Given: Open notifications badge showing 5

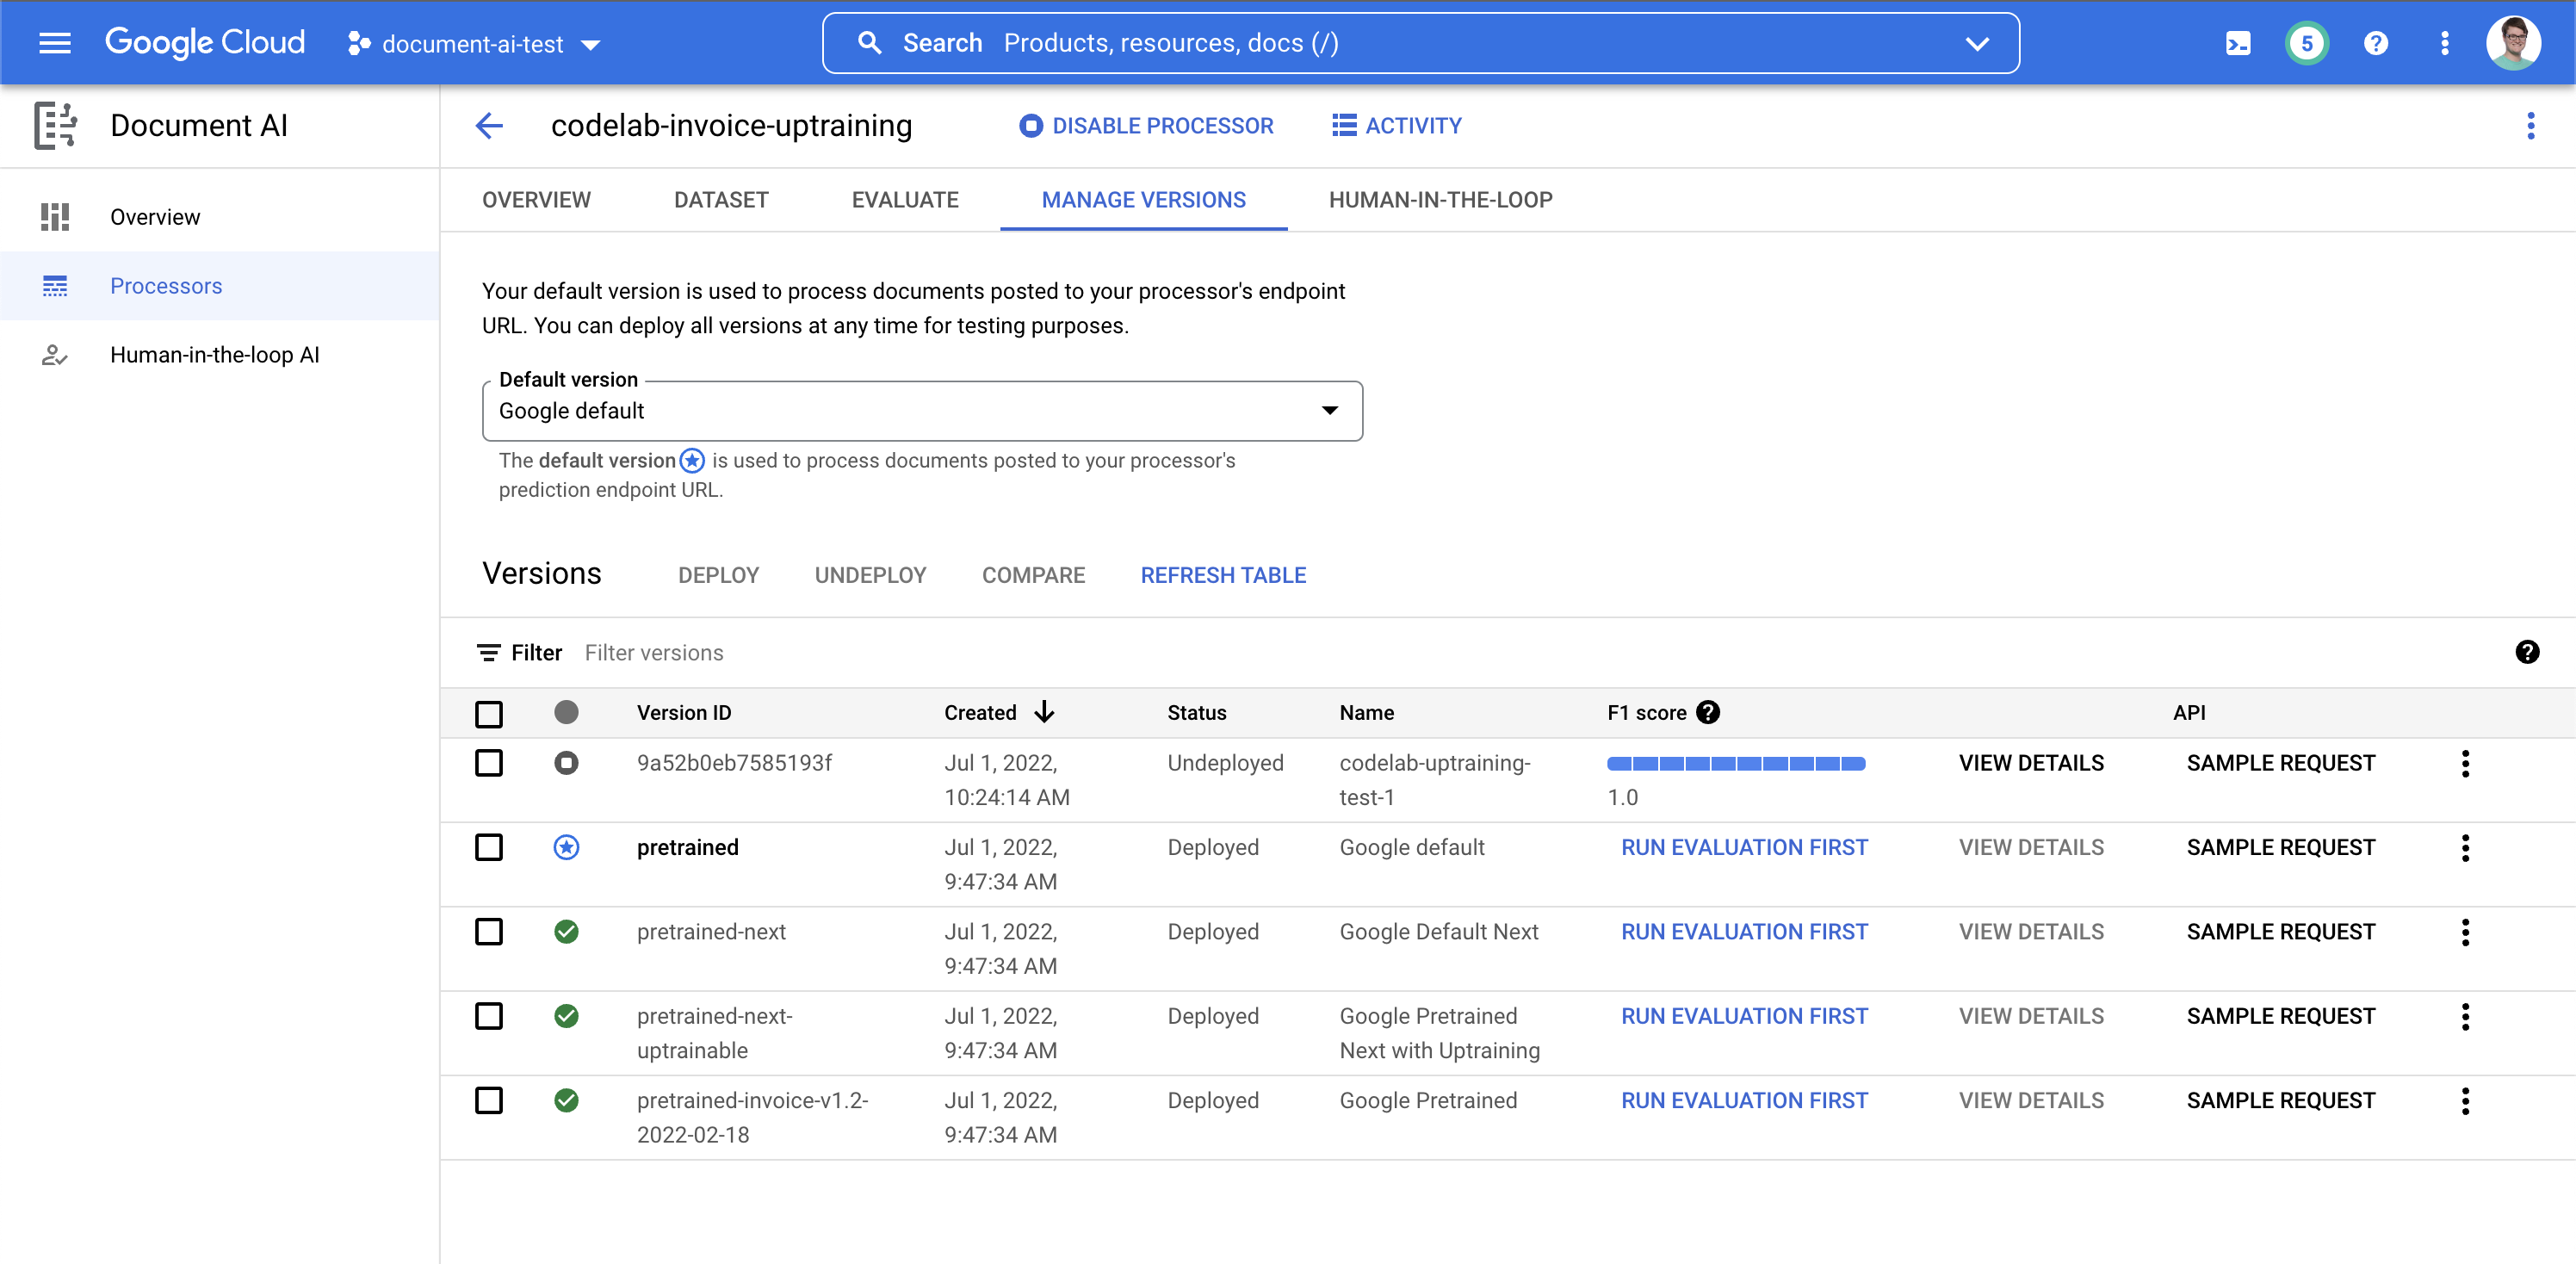Looking at the screenshot, I should tap(2306, 43).
